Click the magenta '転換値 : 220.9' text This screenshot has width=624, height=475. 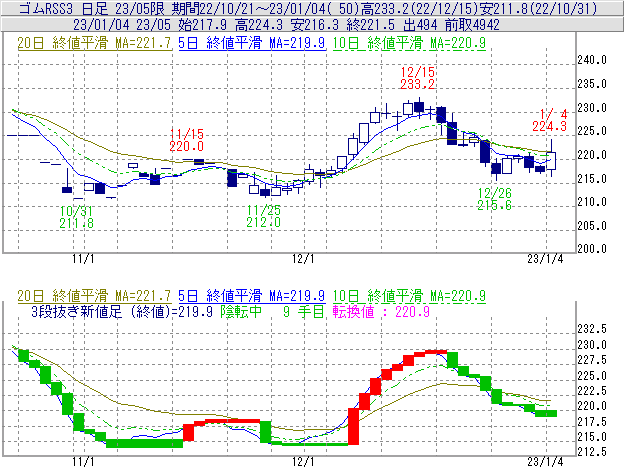tap(381, 311)
